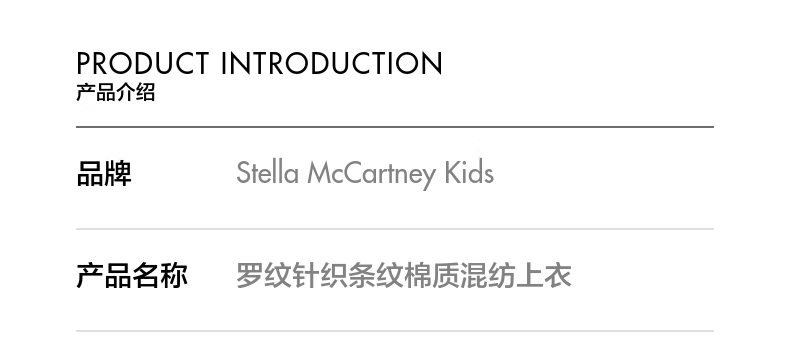Click the 棉质混纺 characters in the product name
The height and width of the screenshot is (362, 790).
(459, 275)
